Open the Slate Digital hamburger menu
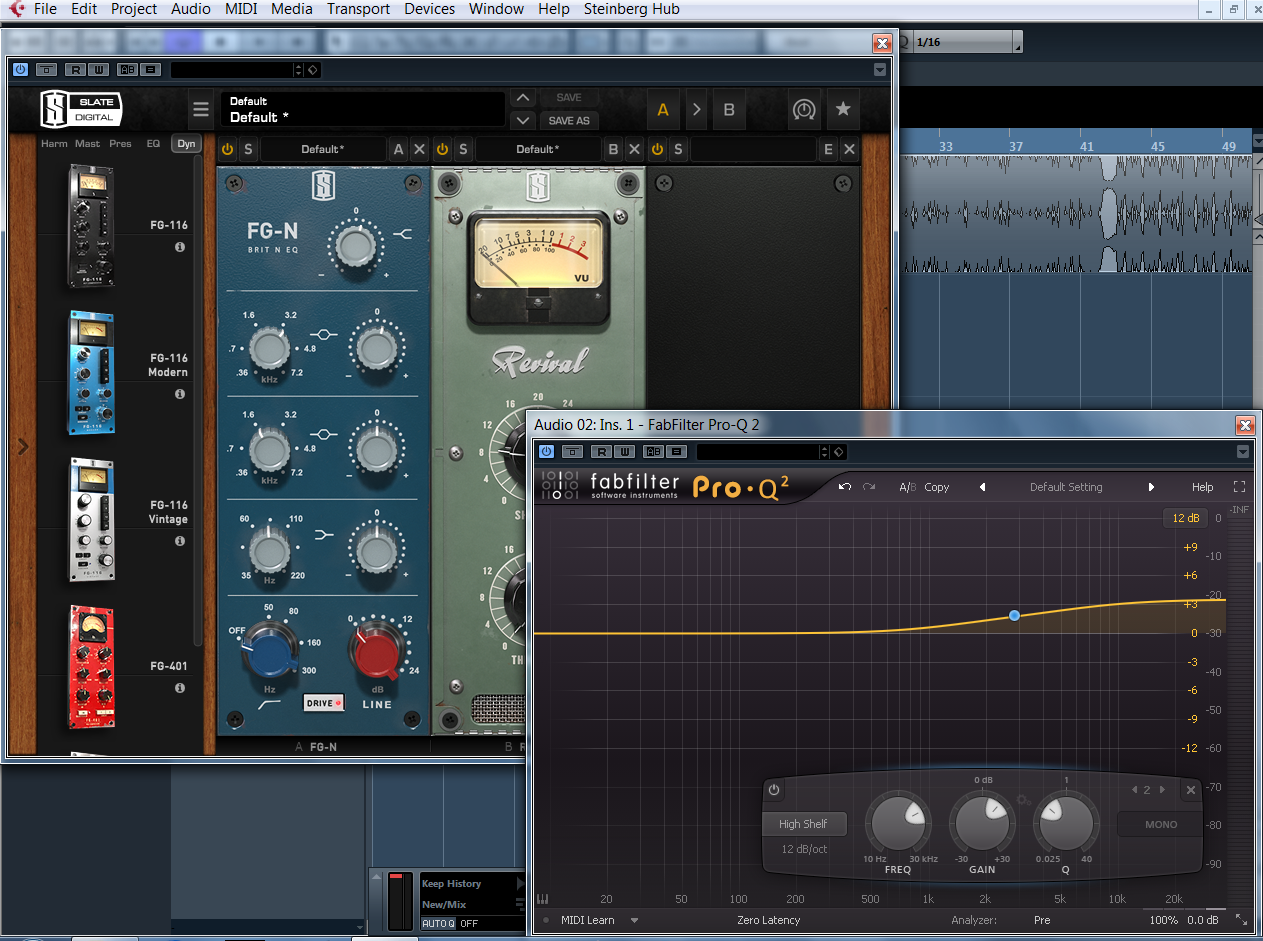1263x941 pixels. (x=202, y=110)
